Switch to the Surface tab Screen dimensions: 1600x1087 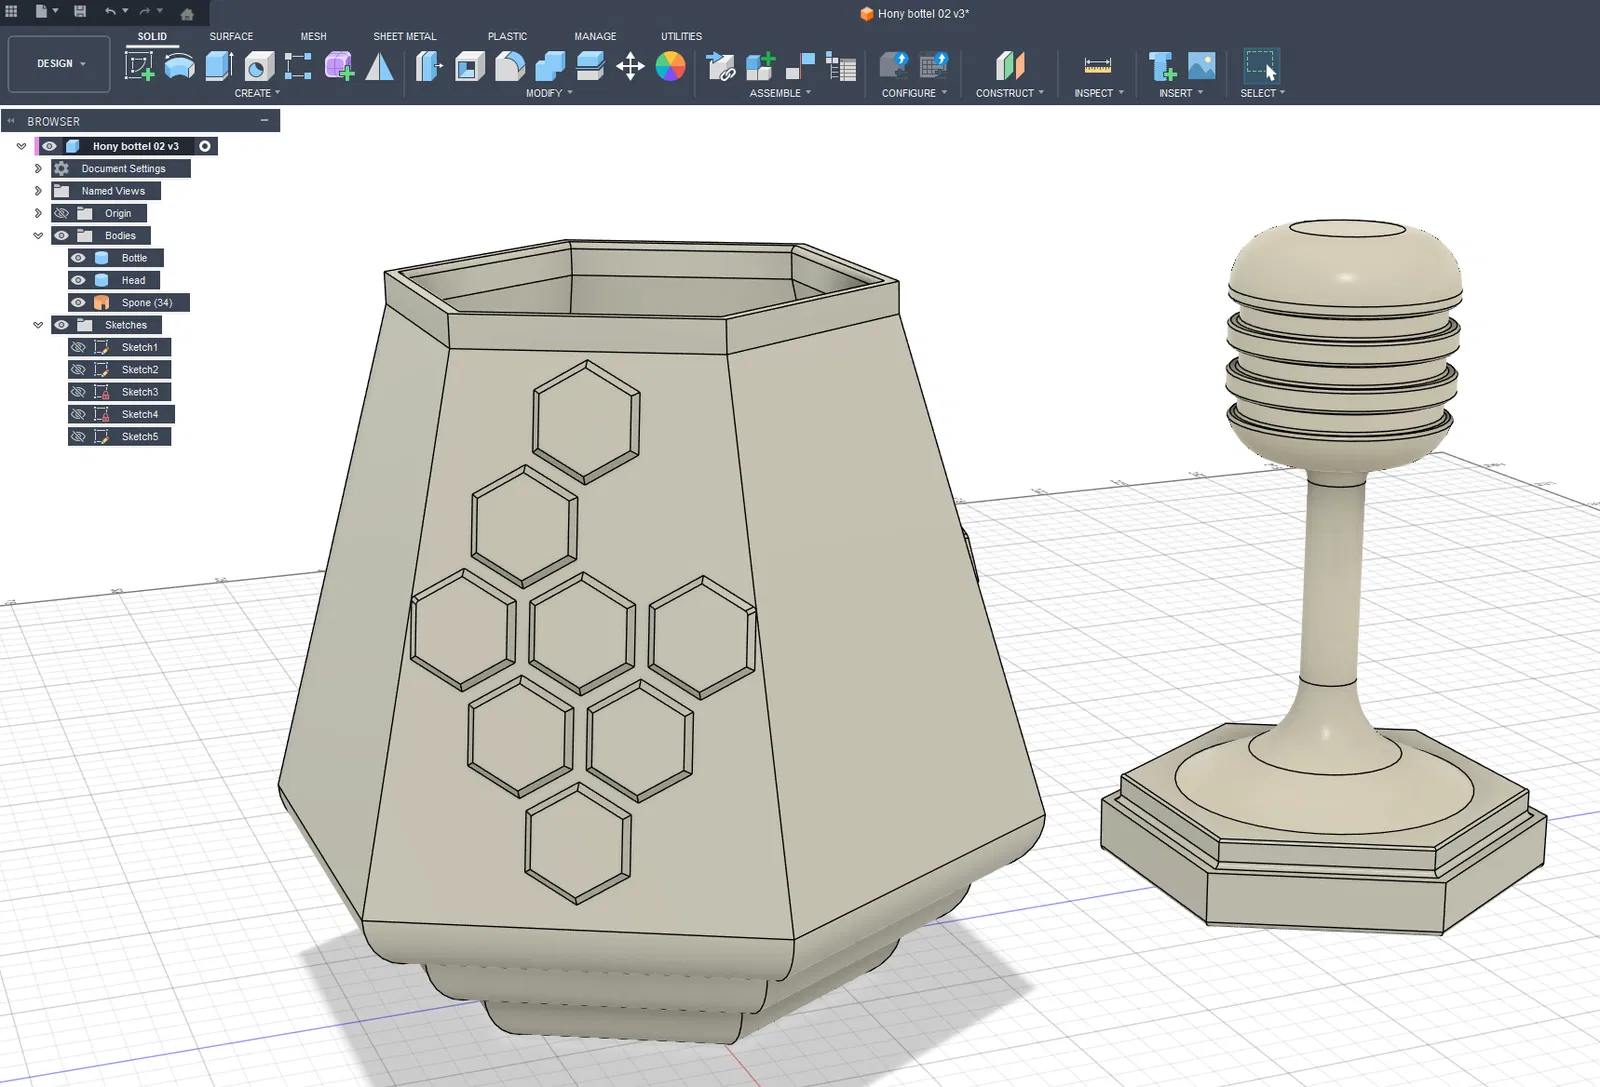tap(231, 36)
